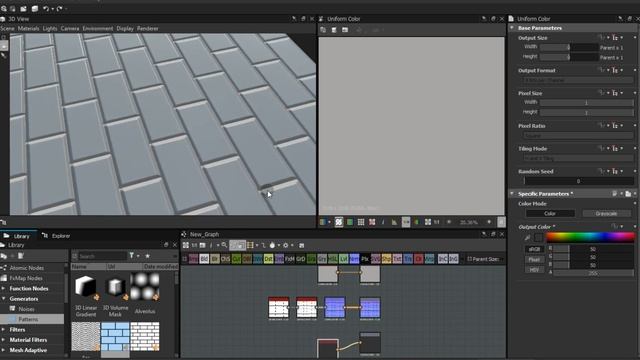Add an HSL node from graph toolbar

(333, 259)
